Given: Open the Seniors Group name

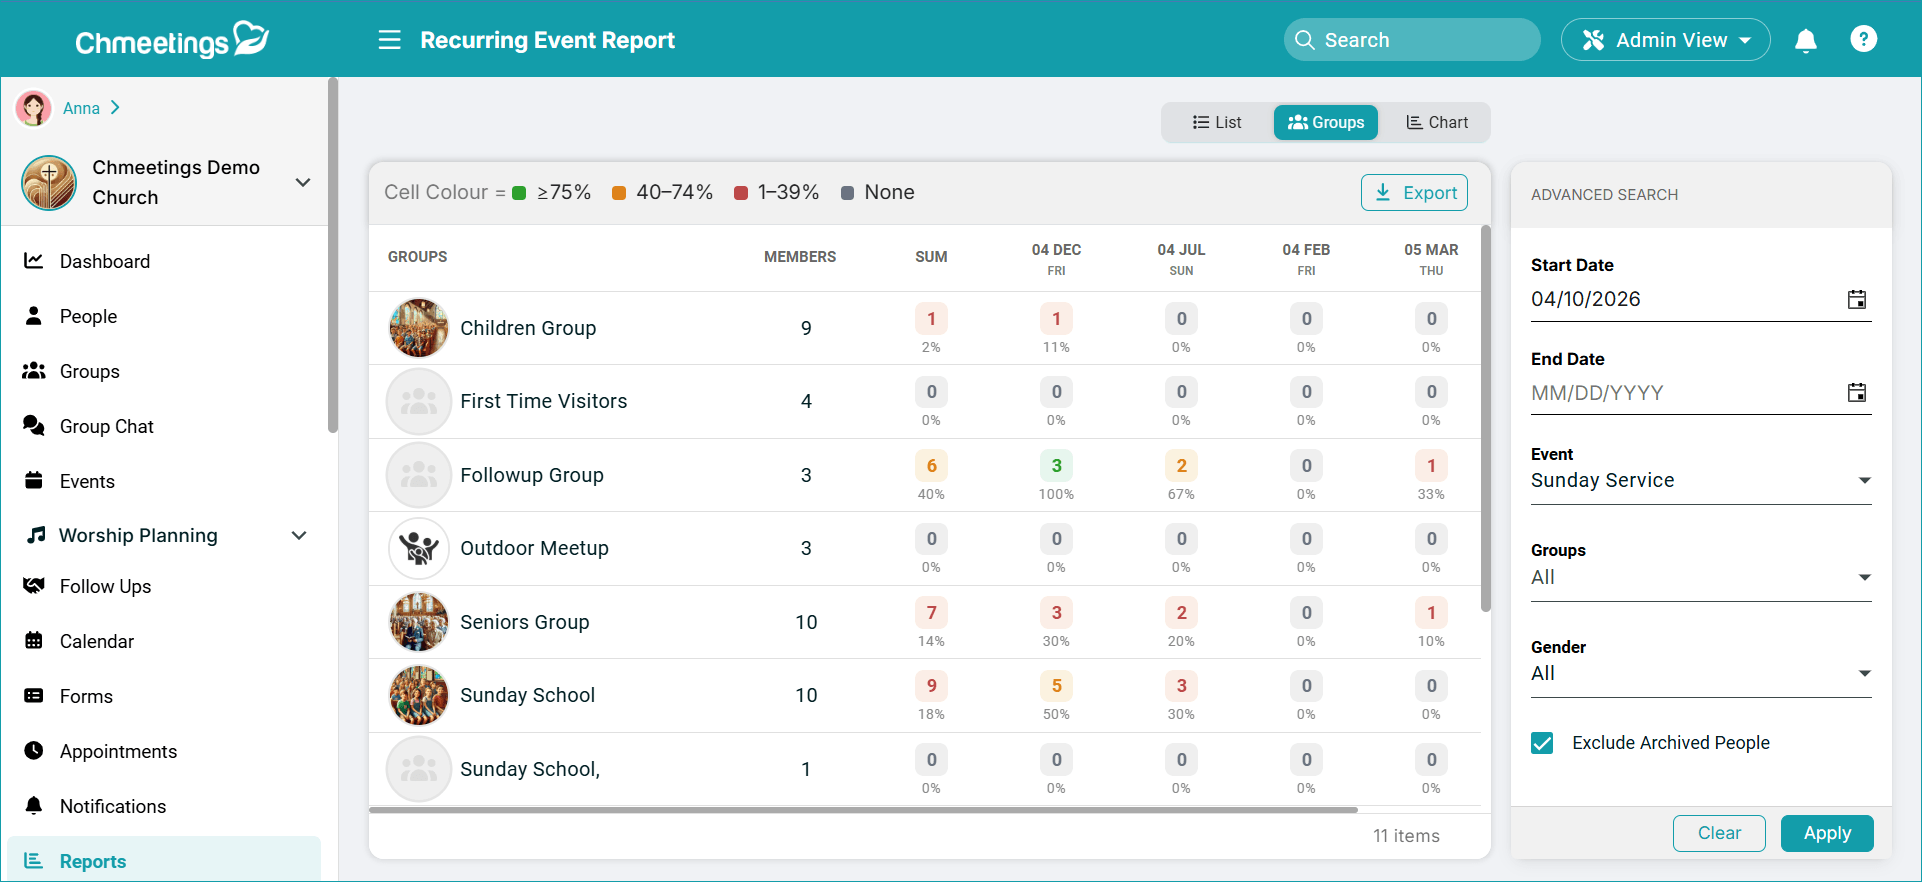Looking at the screenshot, I should (x=525, y=622).
